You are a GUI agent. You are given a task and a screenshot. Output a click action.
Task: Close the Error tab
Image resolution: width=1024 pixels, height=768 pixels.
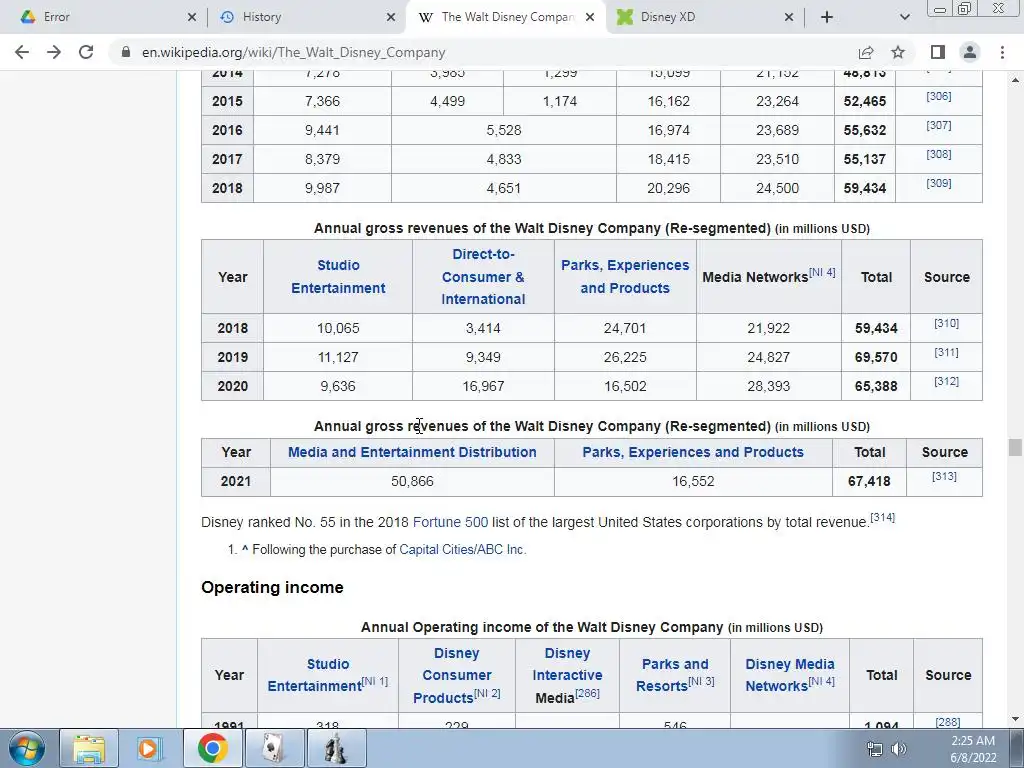[191, 17]
